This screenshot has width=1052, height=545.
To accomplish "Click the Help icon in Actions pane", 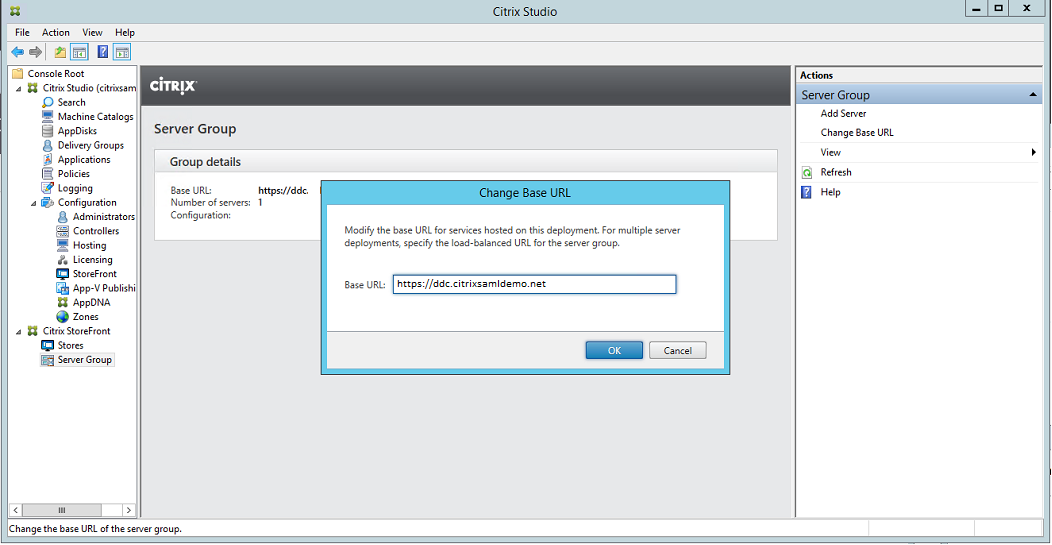I will coord(807,193).
